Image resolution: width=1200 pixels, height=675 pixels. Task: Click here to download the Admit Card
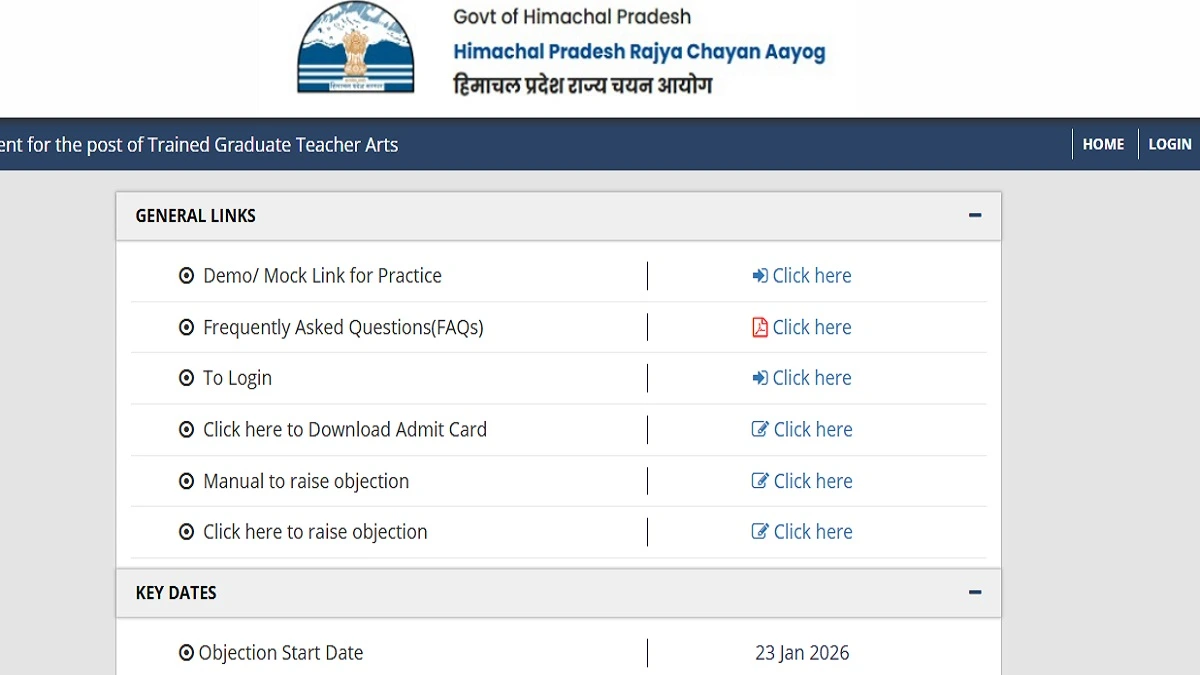coord(812,428)
